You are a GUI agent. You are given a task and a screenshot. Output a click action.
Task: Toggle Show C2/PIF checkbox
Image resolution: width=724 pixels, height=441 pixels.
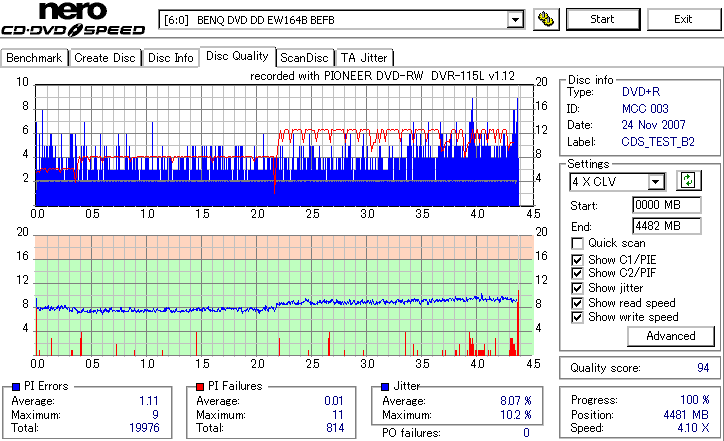(577, 273)
